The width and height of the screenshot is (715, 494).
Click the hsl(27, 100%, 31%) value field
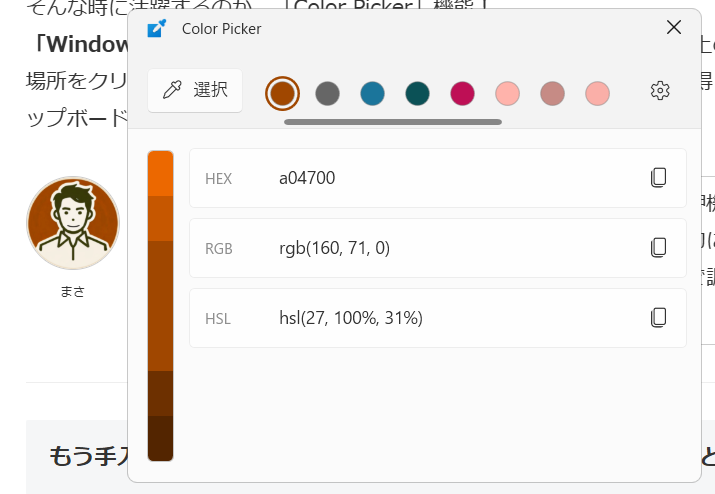point(350,318)
